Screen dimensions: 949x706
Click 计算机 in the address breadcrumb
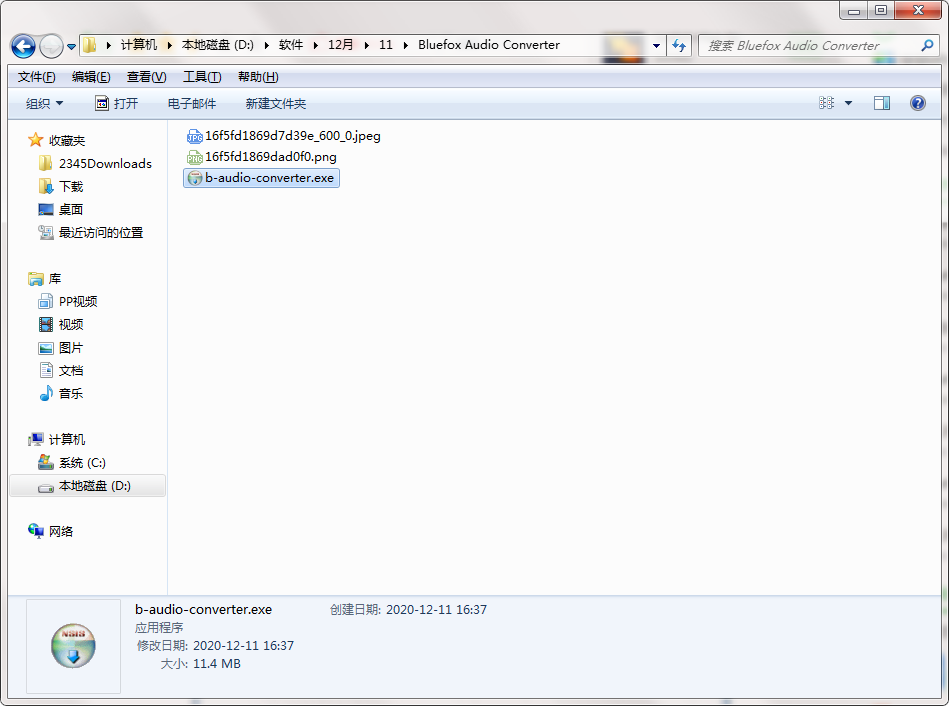139,45
